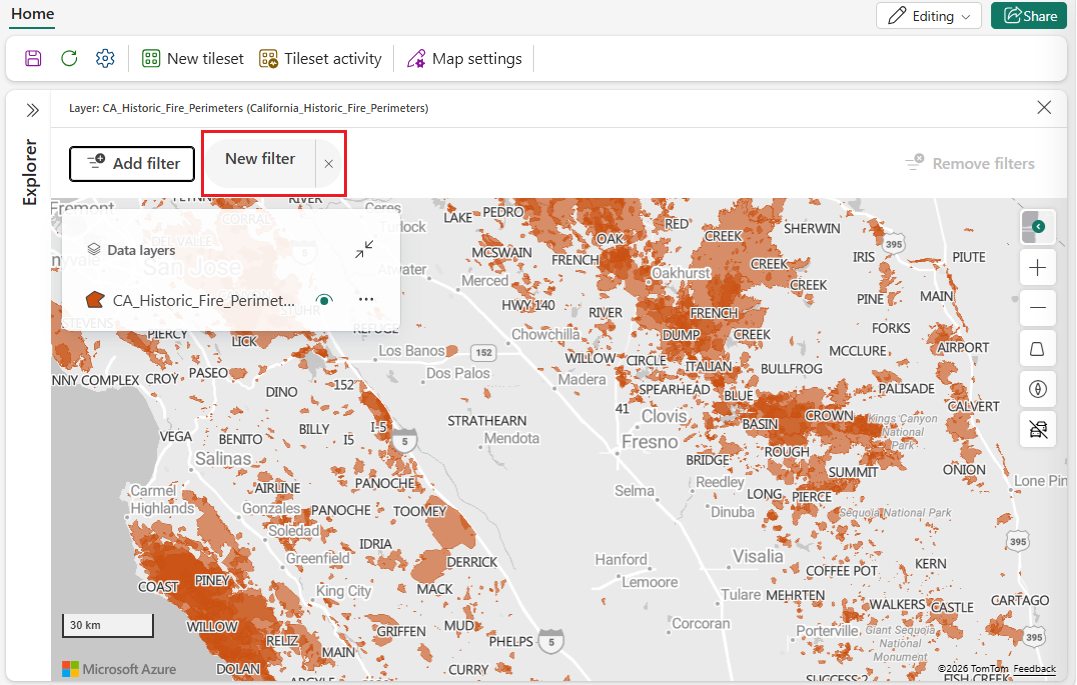This screenshot has height=685, width=1077.
Task: Click the Visalia city label
Action: 758,556
